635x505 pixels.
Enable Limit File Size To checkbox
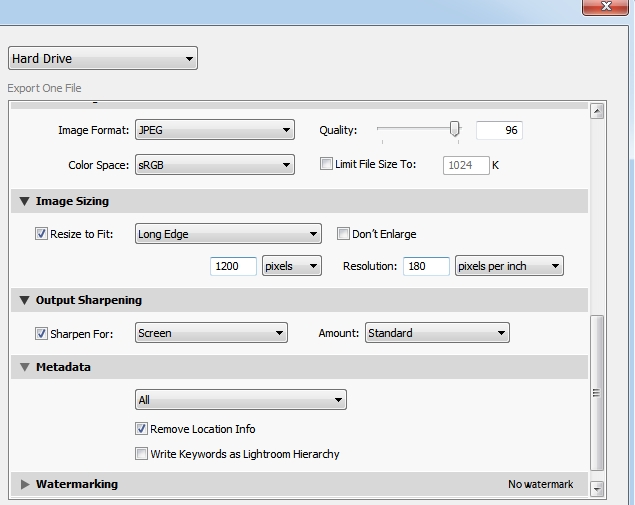(326, 164)
